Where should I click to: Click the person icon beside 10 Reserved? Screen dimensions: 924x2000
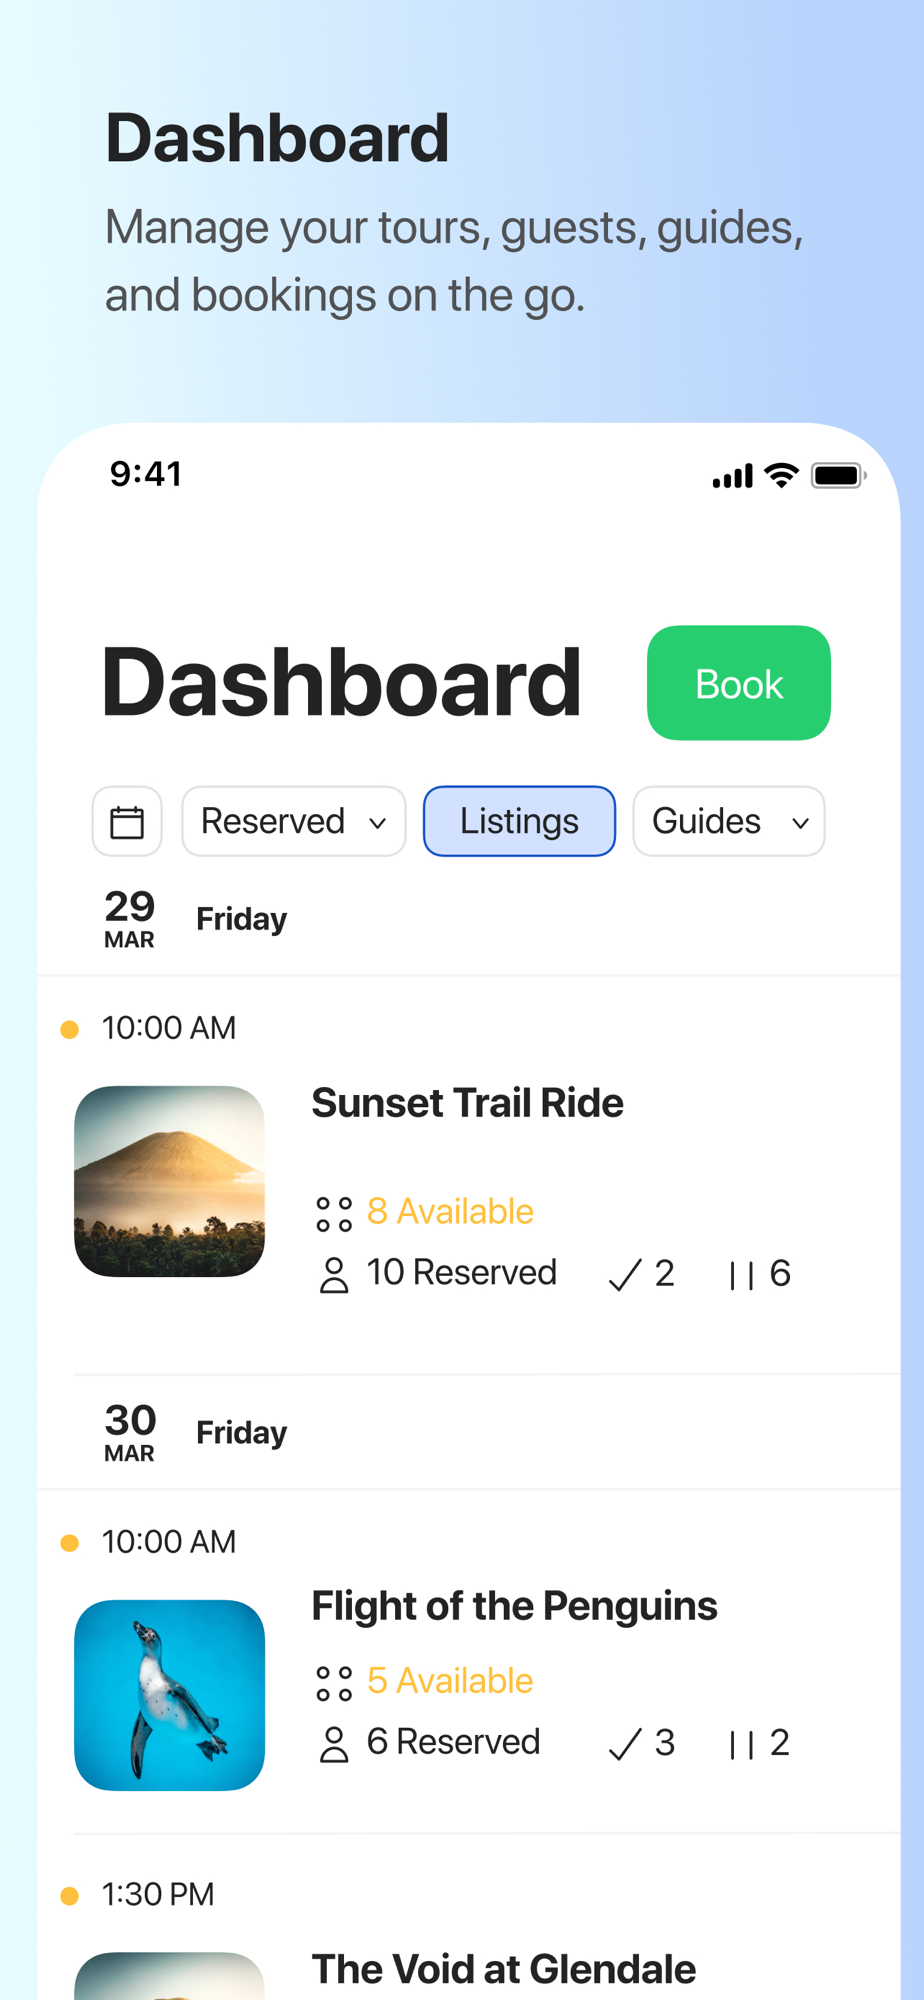(x=334, y=1275)
